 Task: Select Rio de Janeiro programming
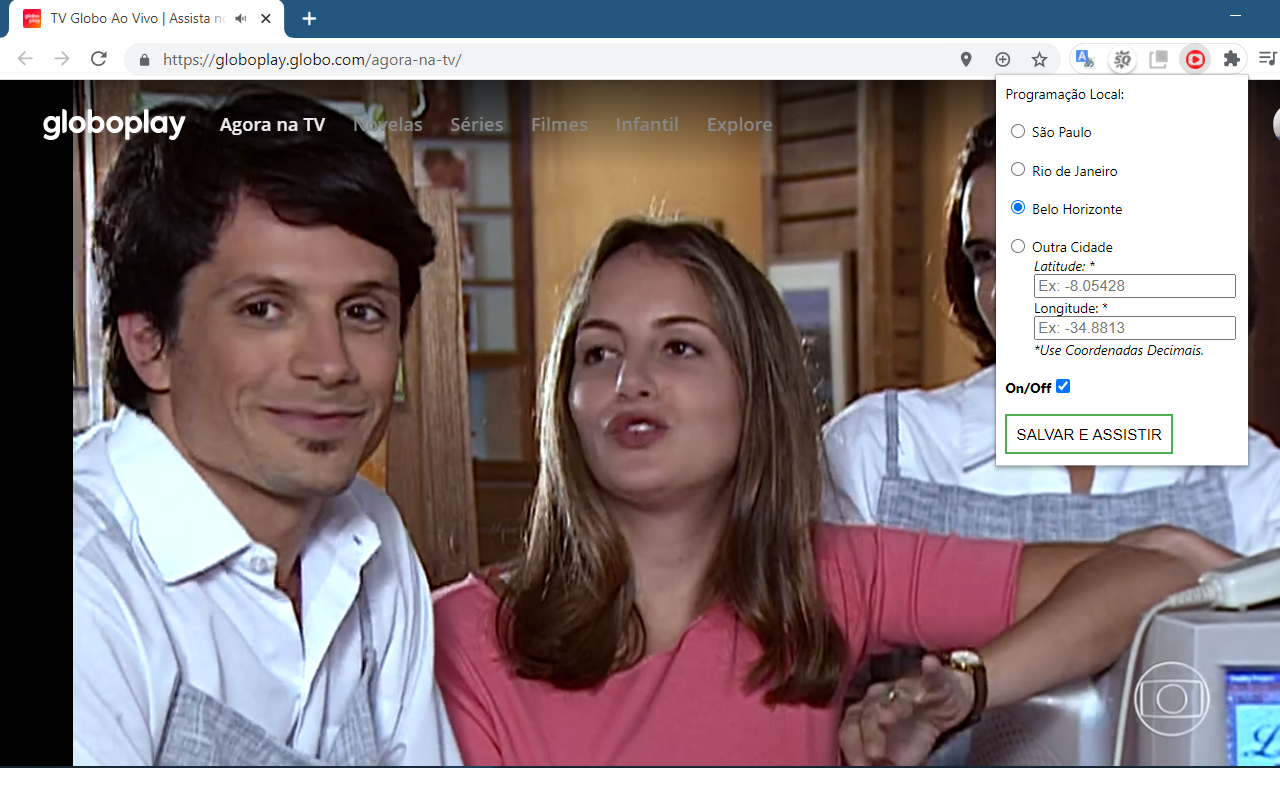tap(1017, 169)
